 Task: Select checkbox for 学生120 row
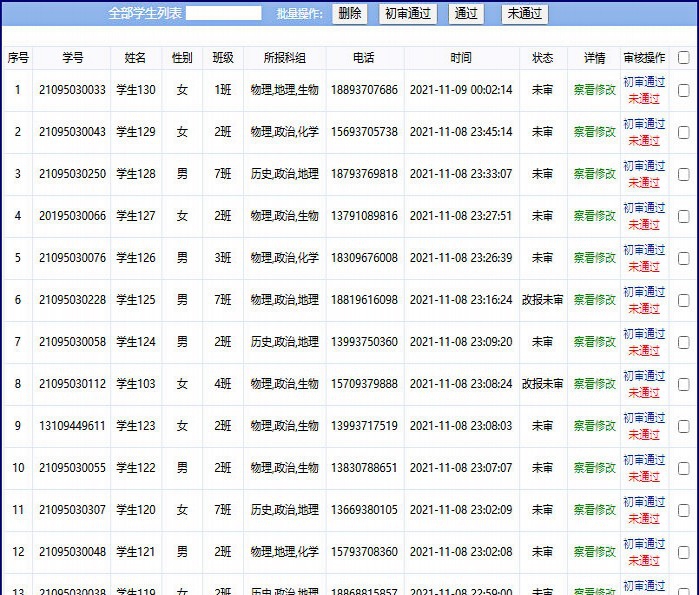click(683, 510)
